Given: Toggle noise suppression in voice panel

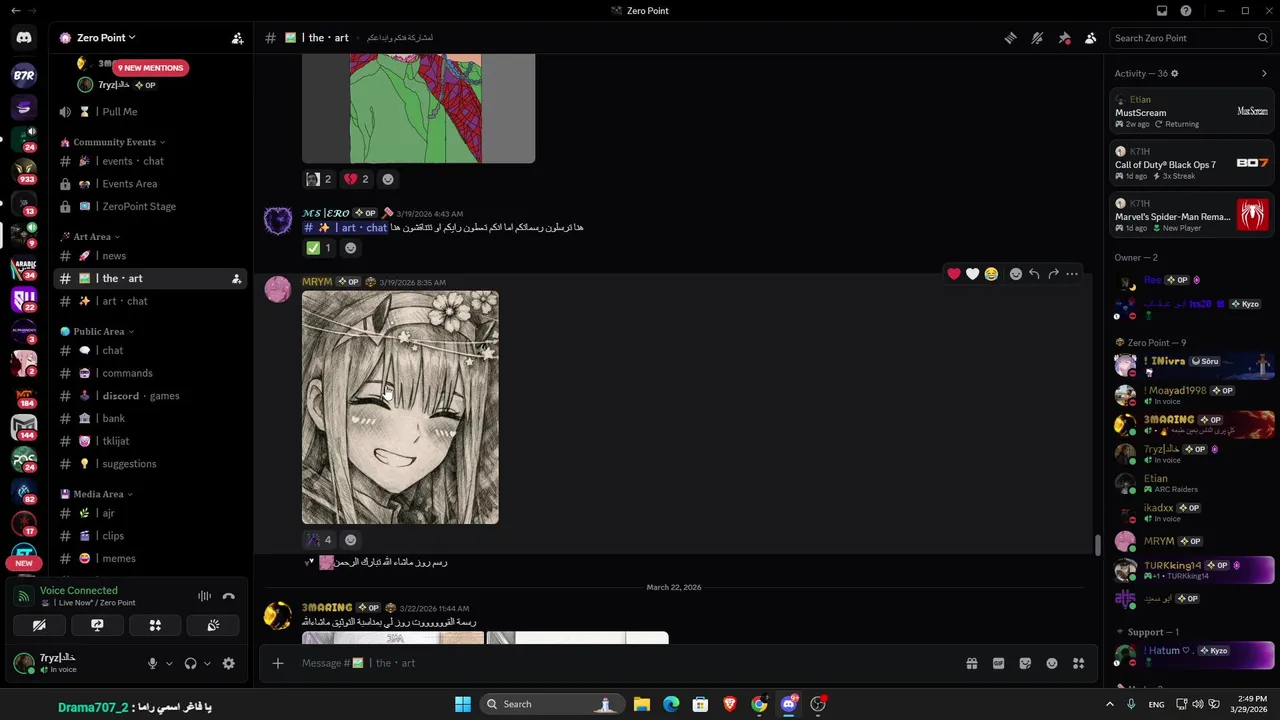Looking at the screenshot, I should pos(204,596).
